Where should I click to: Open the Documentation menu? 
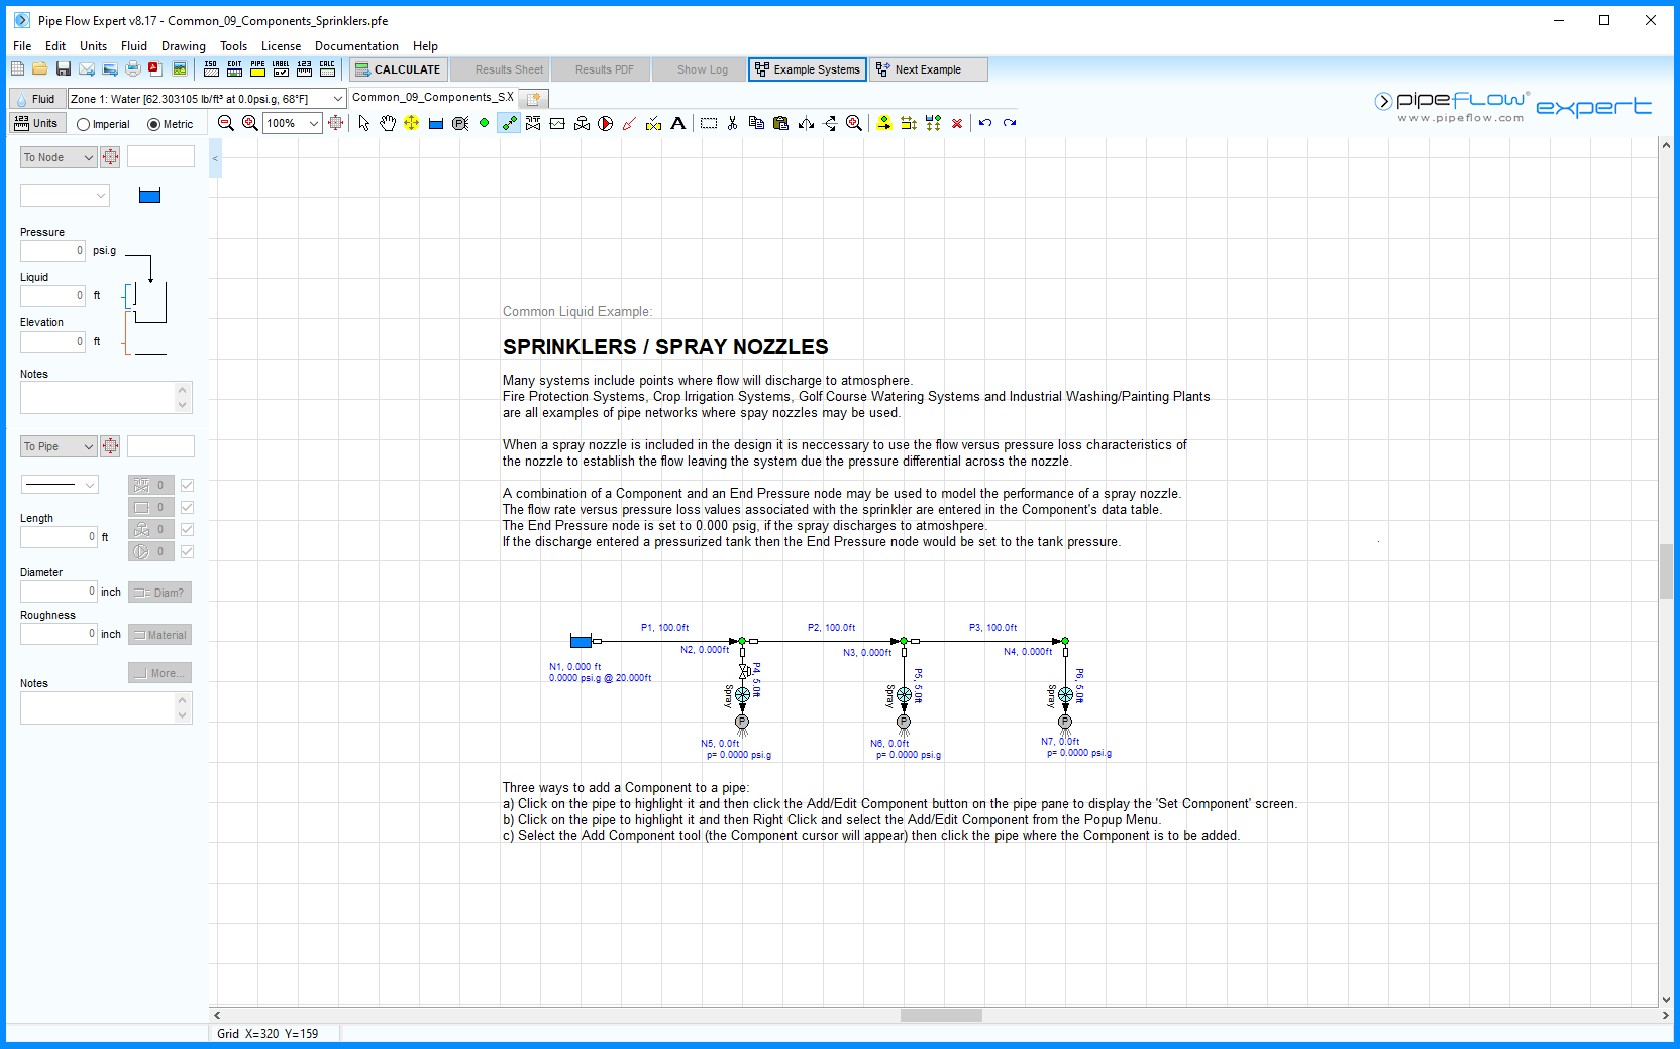click(x=357, y=45)
